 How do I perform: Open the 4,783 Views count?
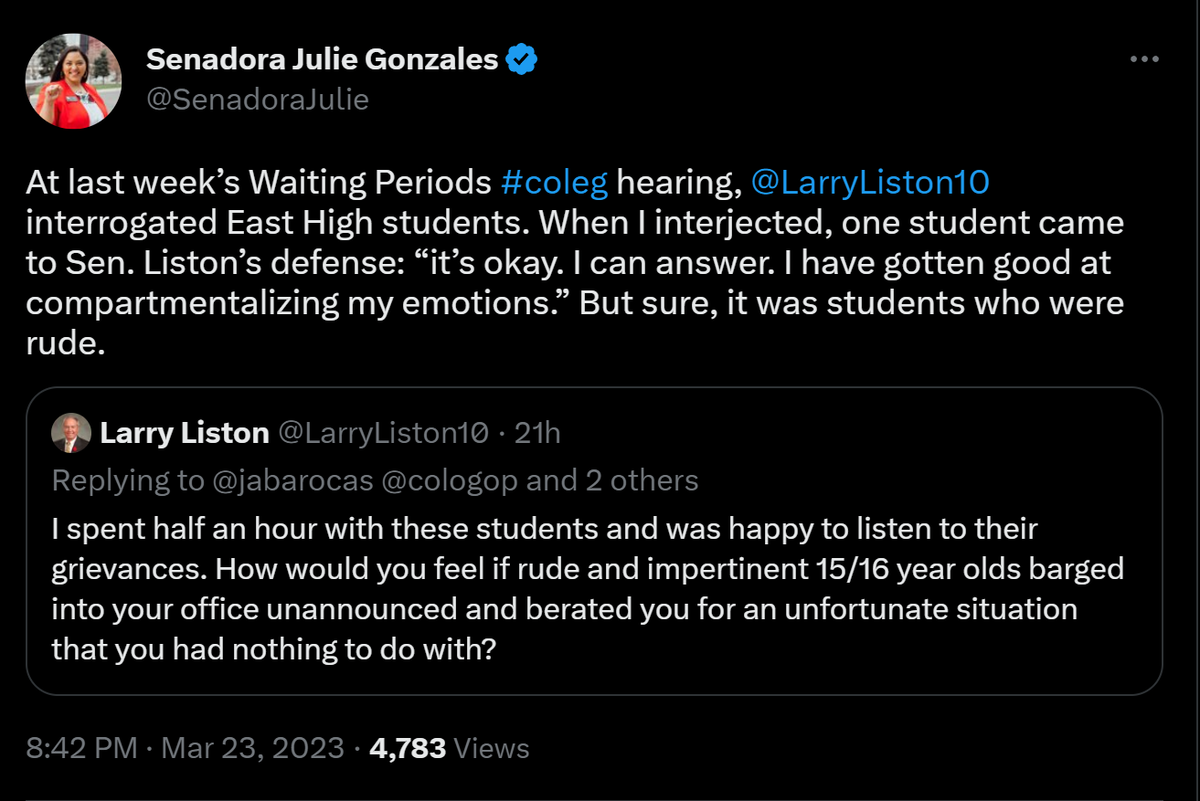pos(449,747)
